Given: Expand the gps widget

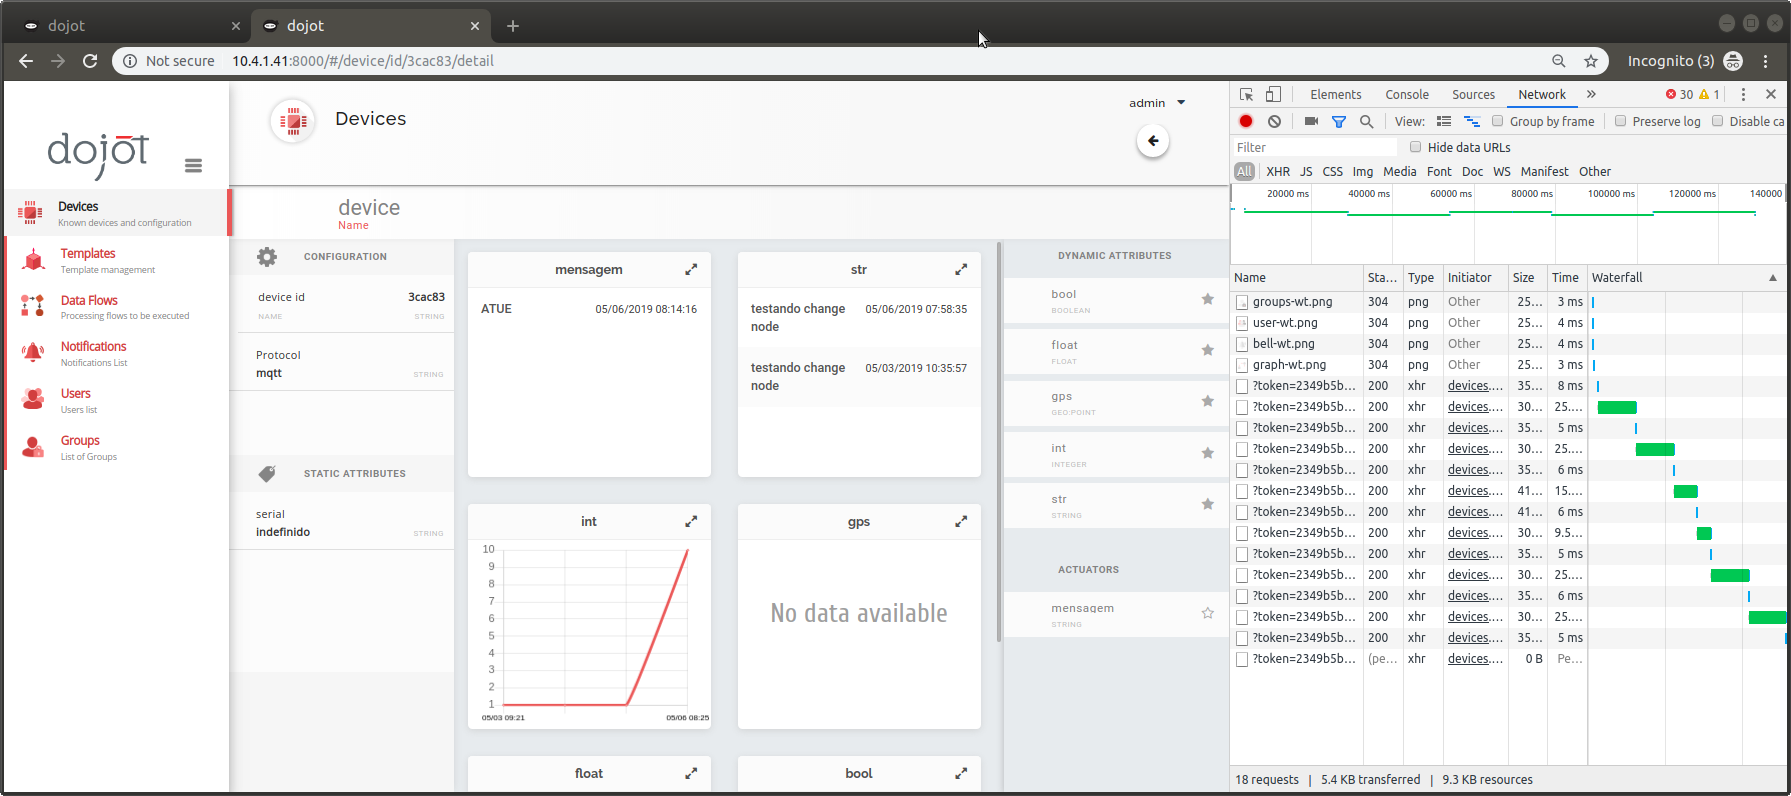Looking at the screenshot, I should click(x=961, y=522).
